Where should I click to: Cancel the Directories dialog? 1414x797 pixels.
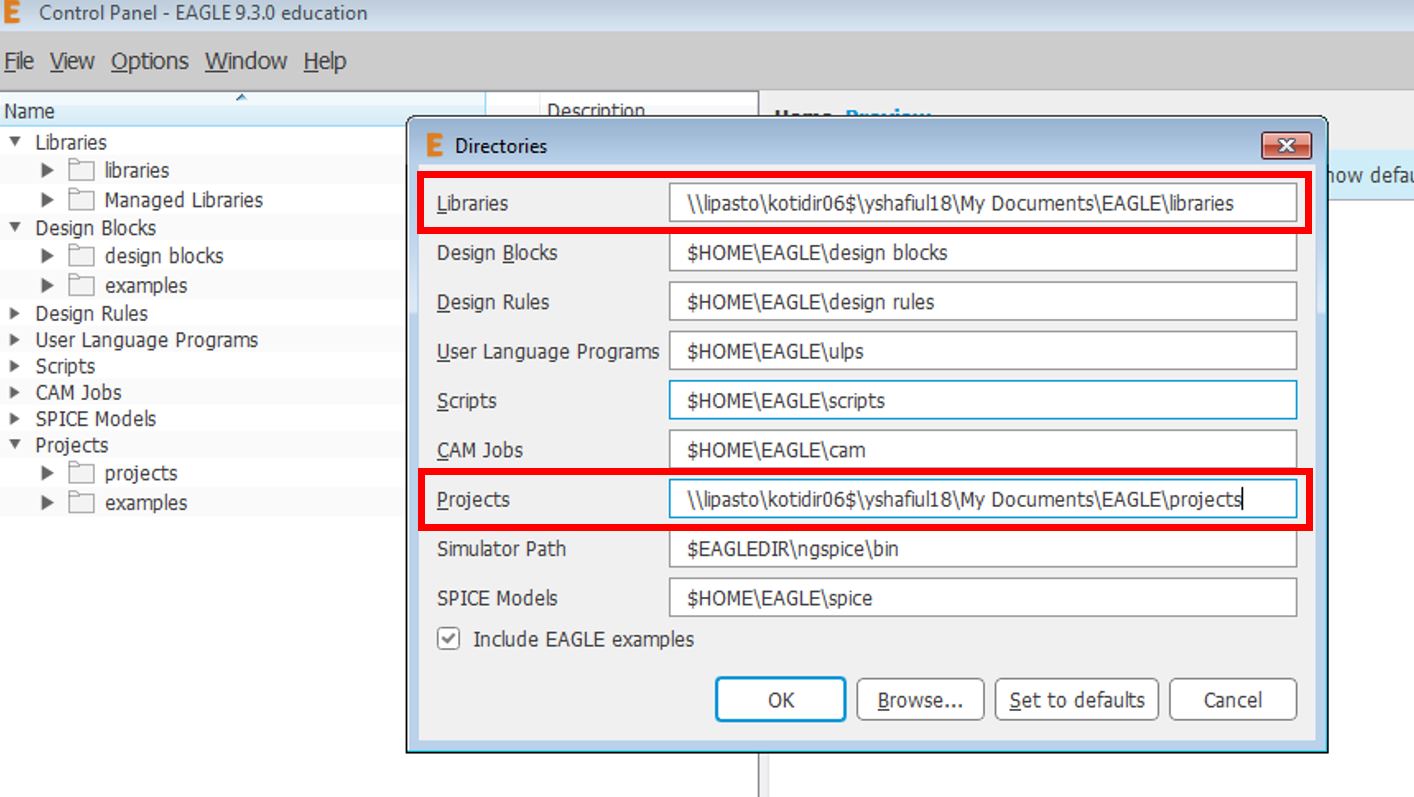point(1233,700)
